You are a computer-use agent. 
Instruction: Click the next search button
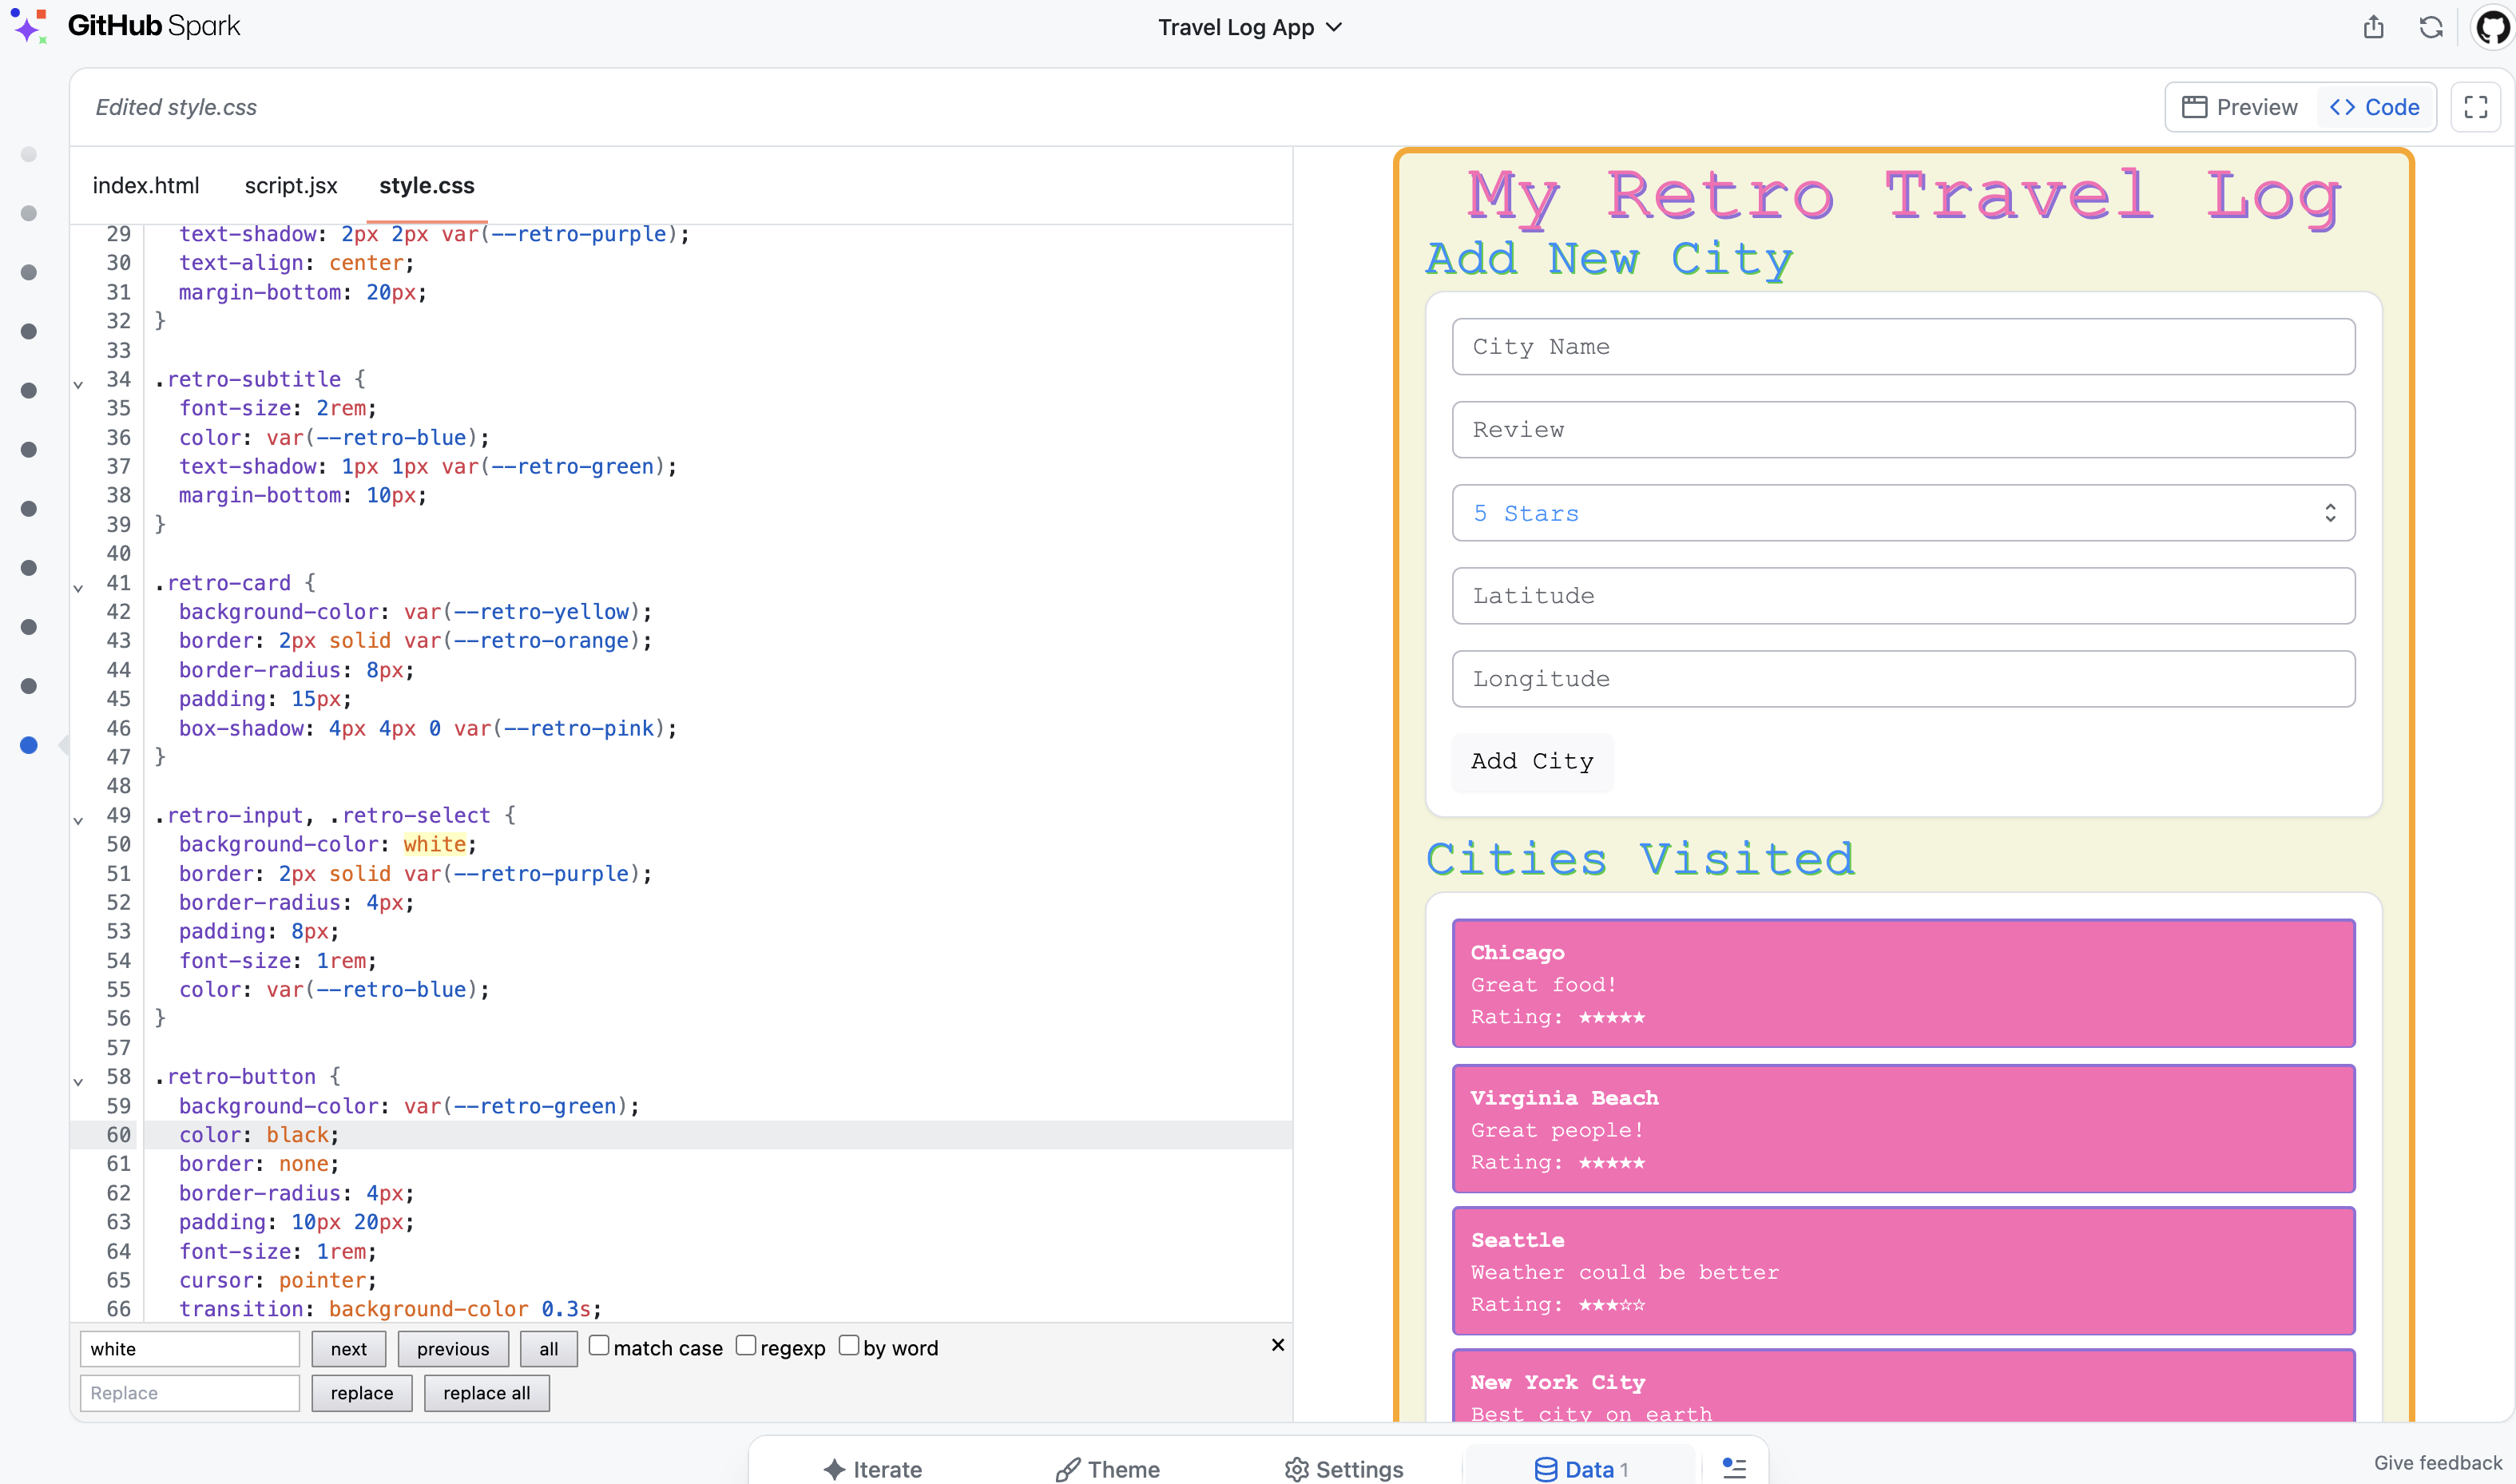pyautogui.click(x=349, y=1348)
